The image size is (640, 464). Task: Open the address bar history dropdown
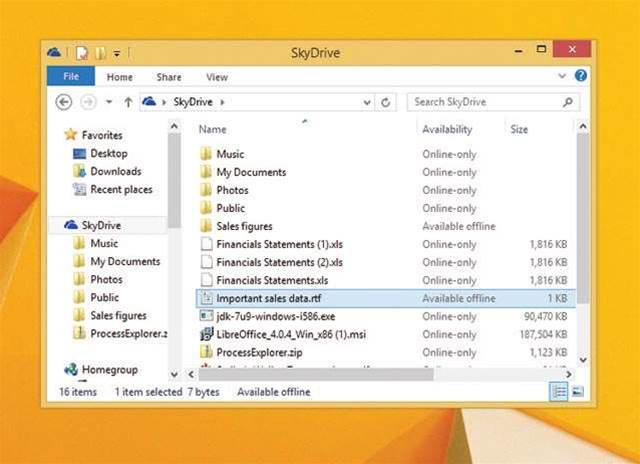pyautogui.click(x=367, y=102)
